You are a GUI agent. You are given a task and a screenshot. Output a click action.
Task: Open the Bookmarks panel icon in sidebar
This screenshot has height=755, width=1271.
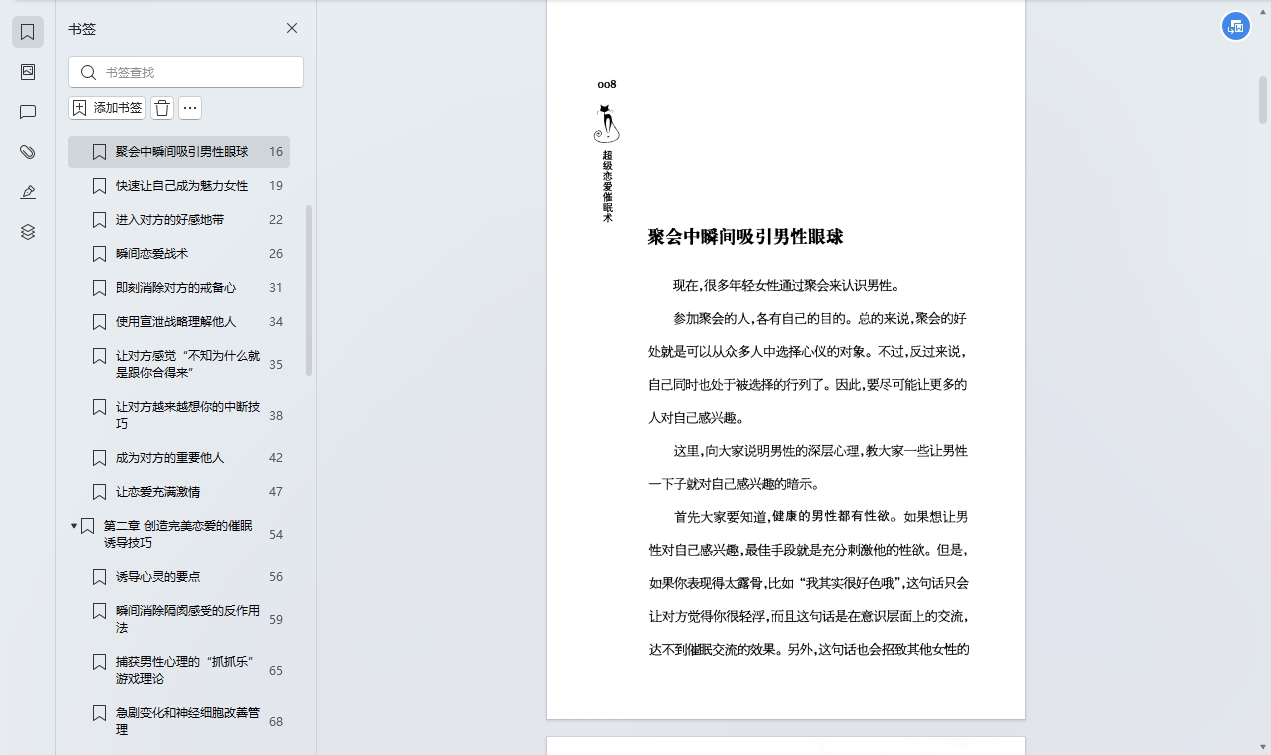28,32
